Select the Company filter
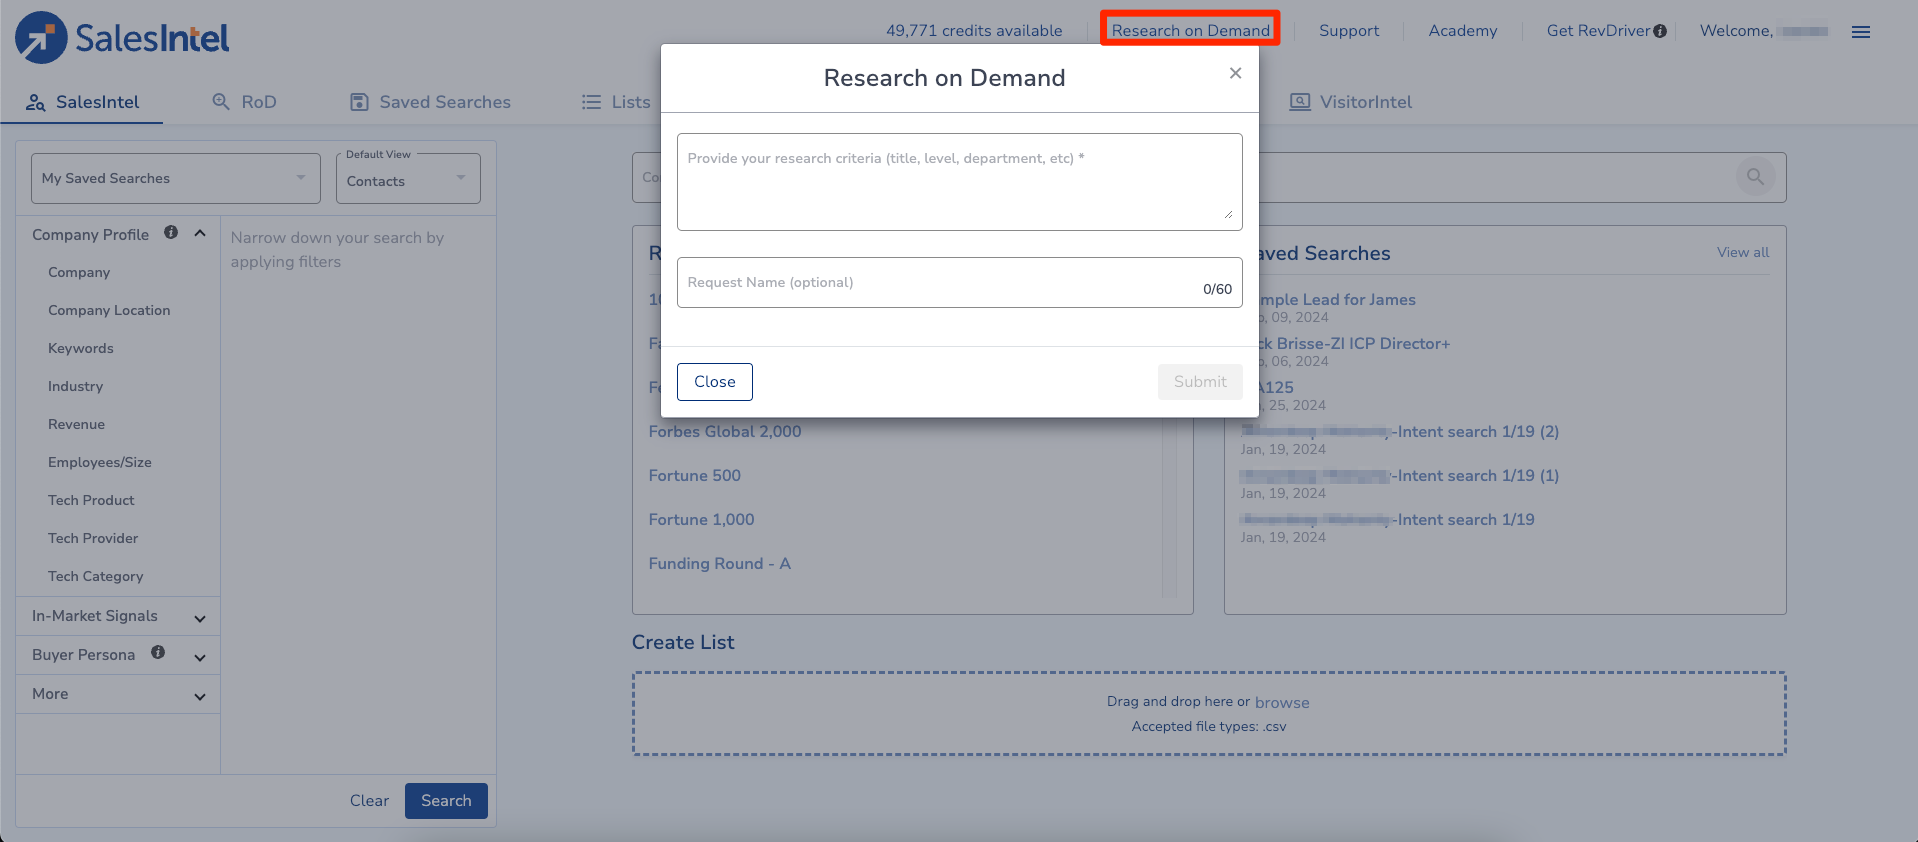 click(x=79, y=272)
